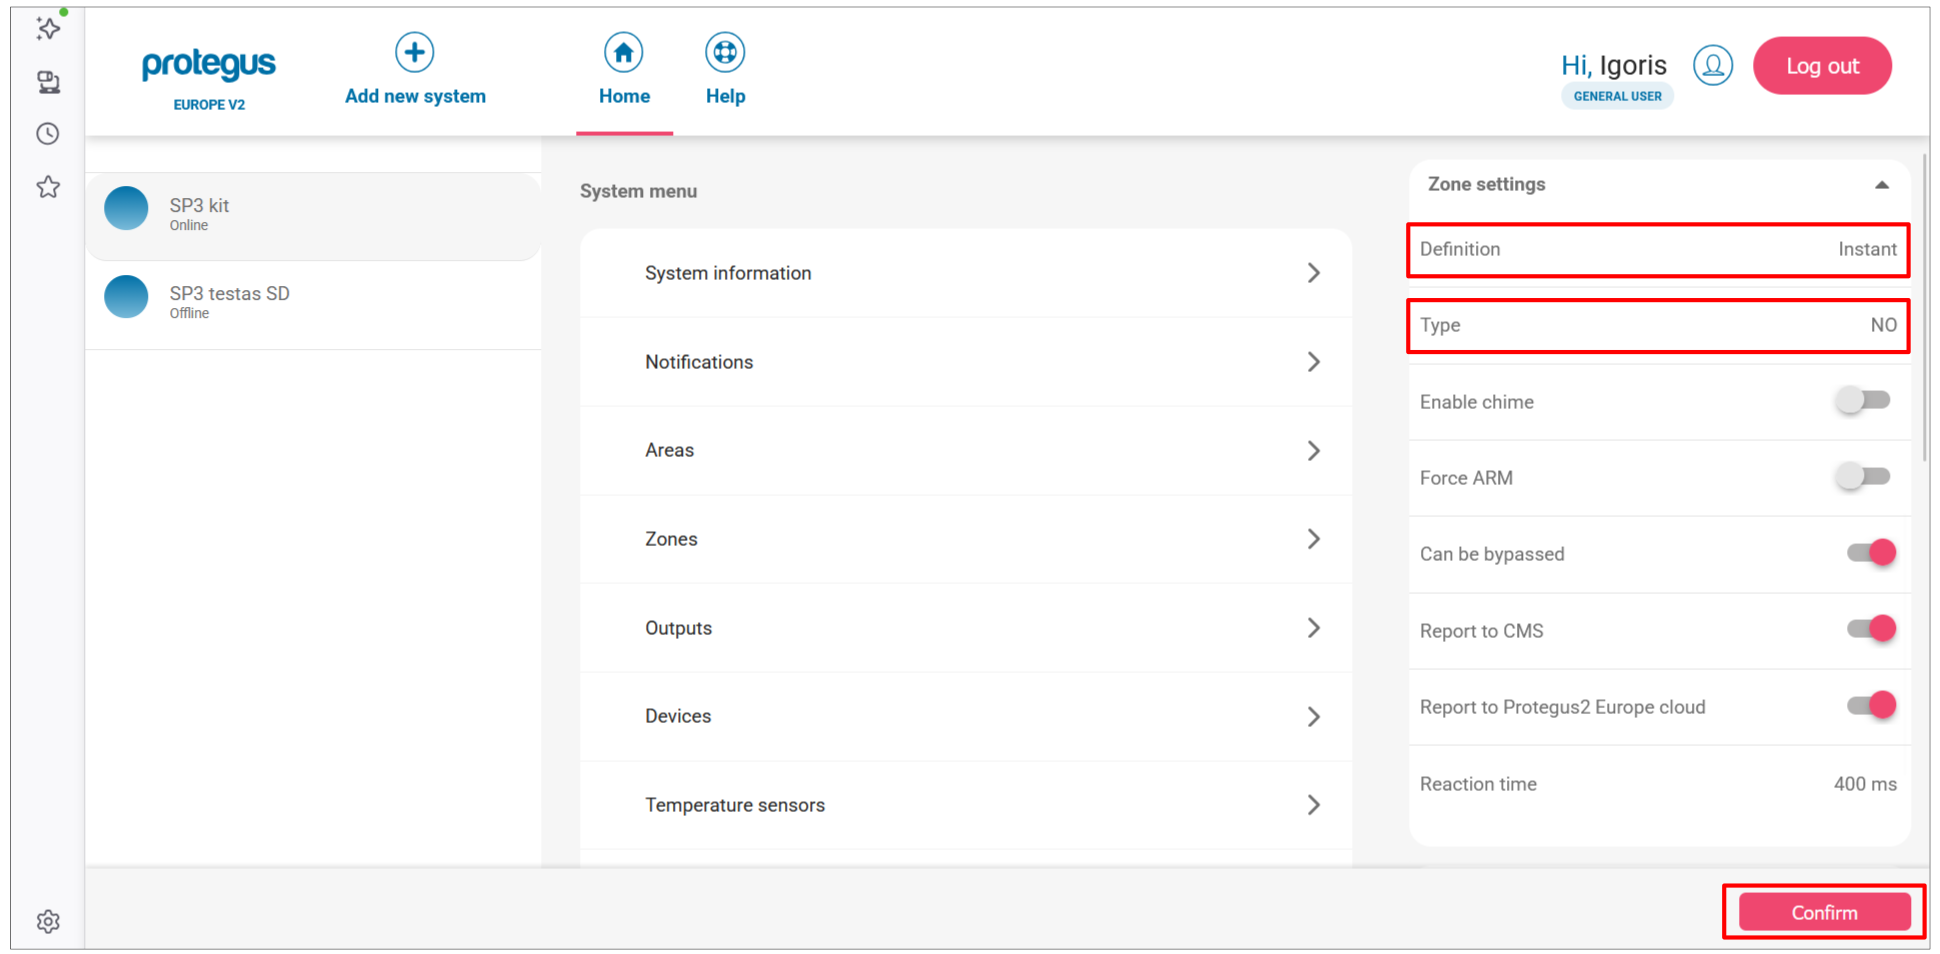Viewport: 1940px width, 954px height.
Task: Expand Temperature sensors chevron
Action: pyautogui.click(x=1314, y=805)
